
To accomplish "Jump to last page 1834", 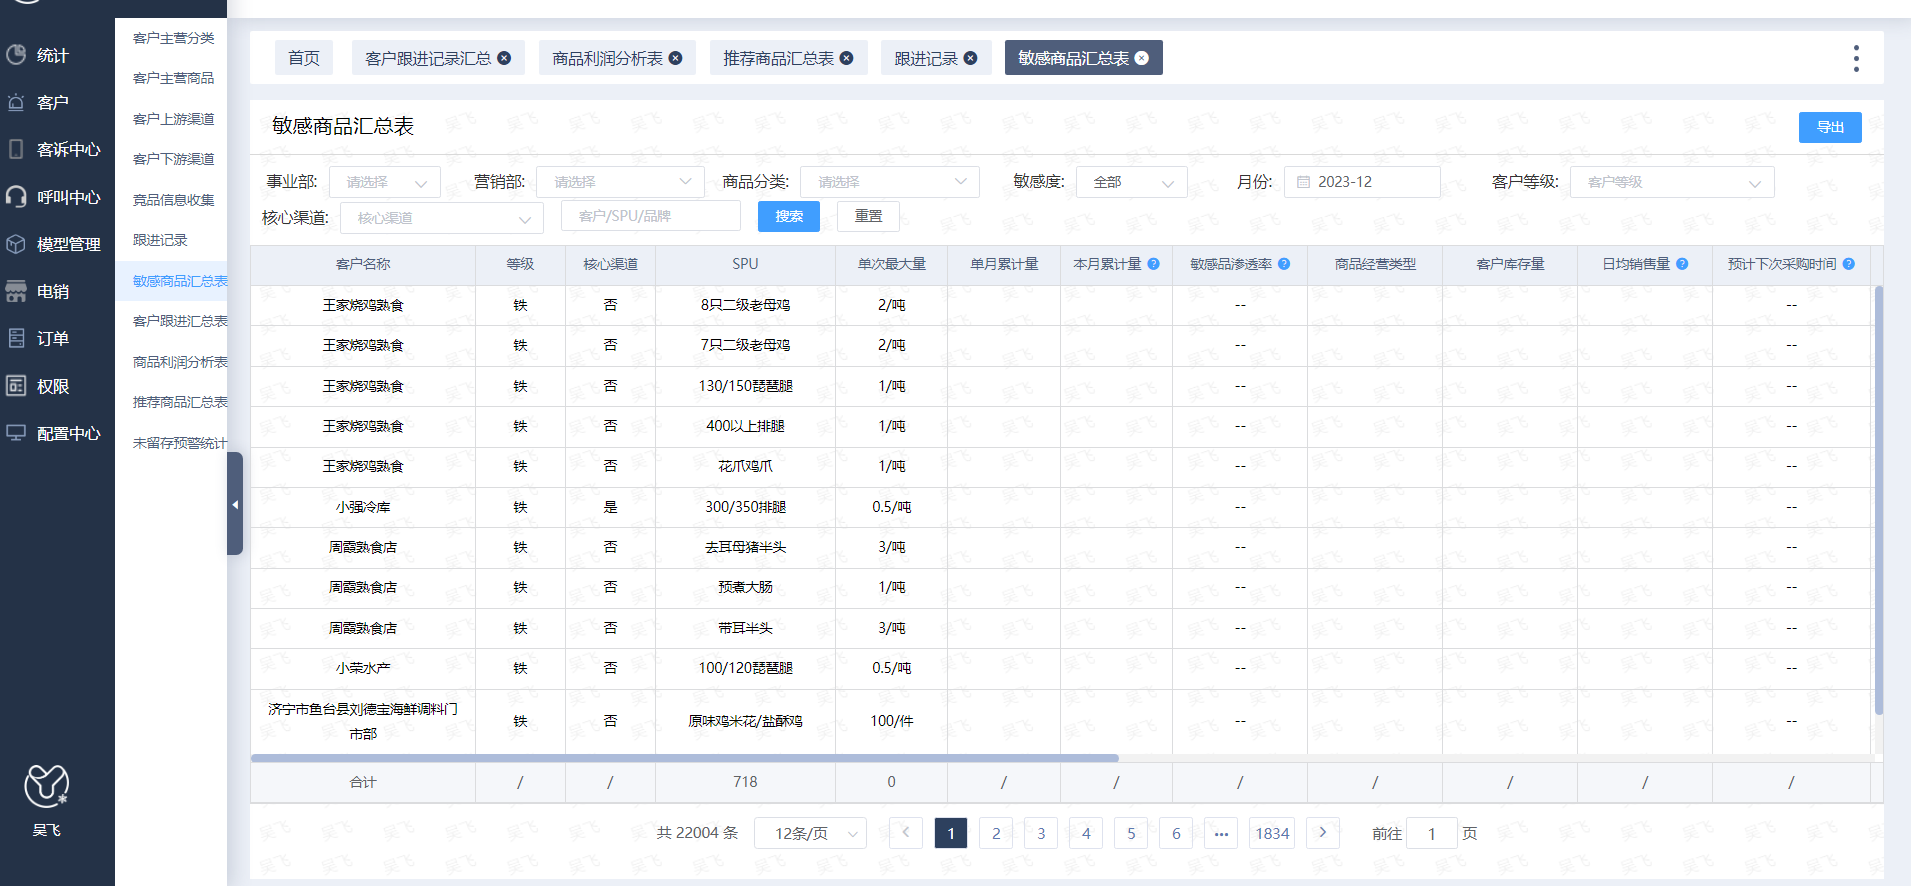I will (x=1272, y=833).
